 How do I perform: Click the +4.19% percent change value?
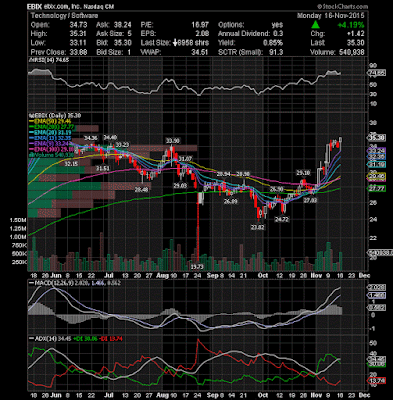pyautogui.click(x=351, y=25)
